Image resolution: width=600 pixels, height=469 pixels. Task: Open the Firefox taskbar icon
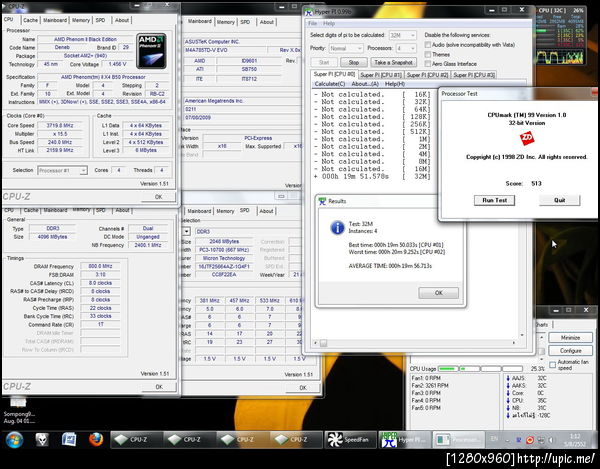(x=96, y=439)
